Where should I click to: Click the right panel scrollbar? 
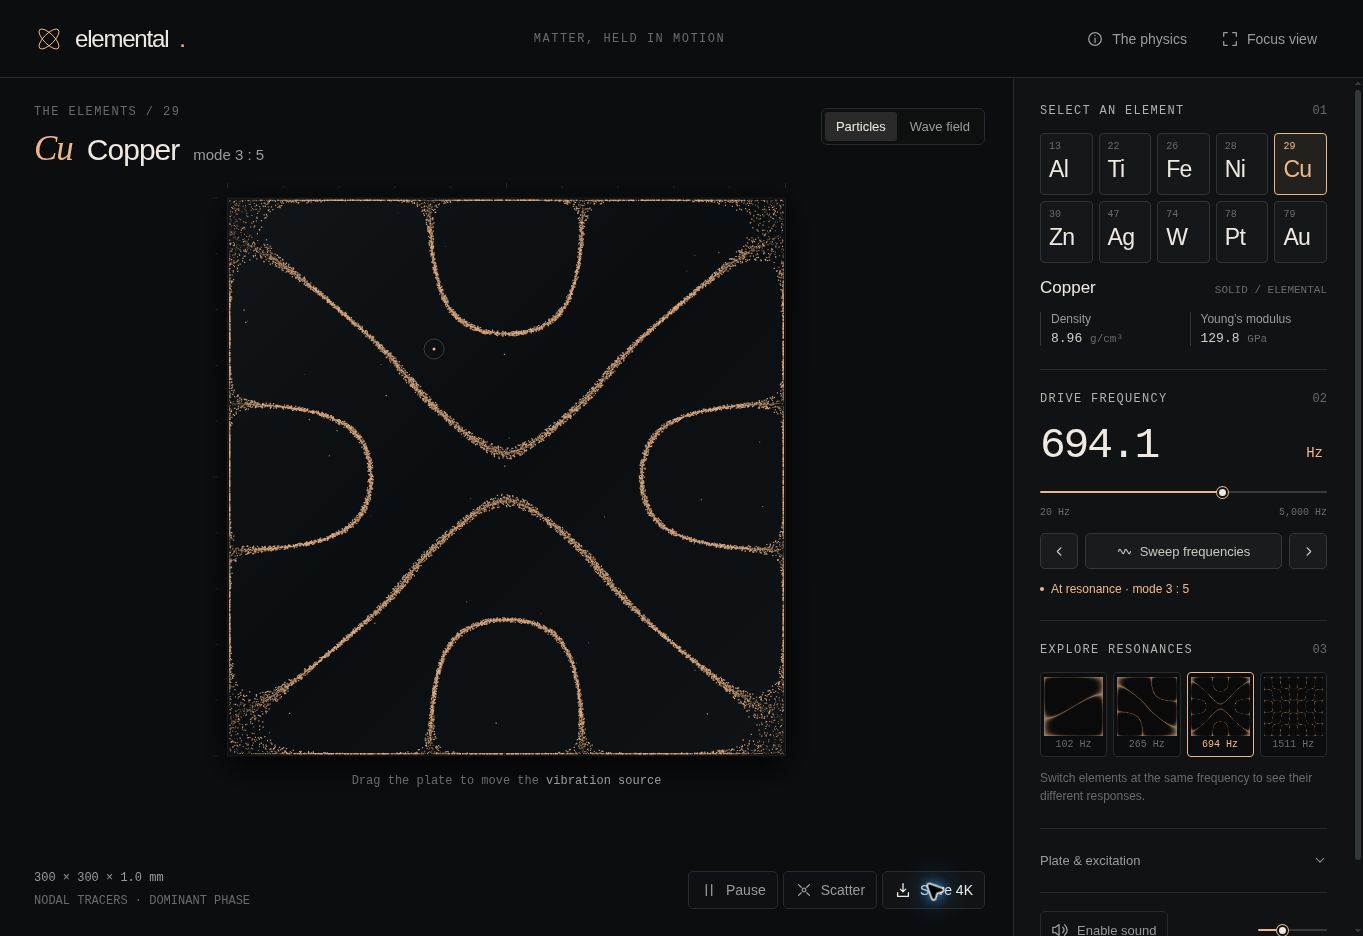click(1357, 475)
